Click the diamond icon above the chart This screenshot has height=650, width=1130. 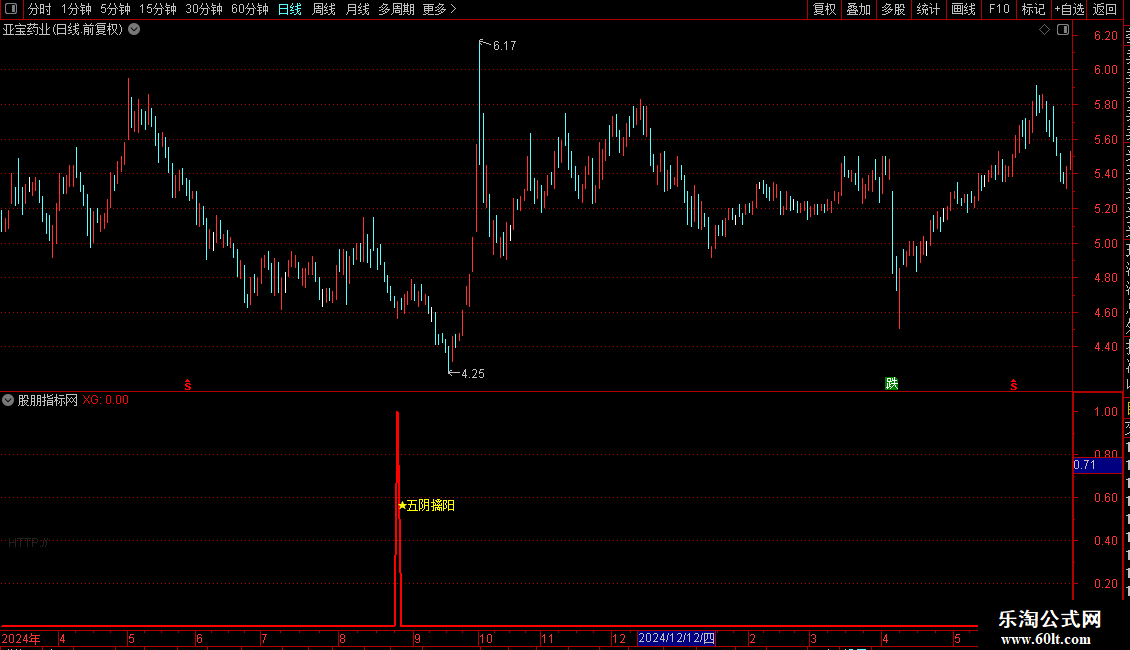[1044, 30]
